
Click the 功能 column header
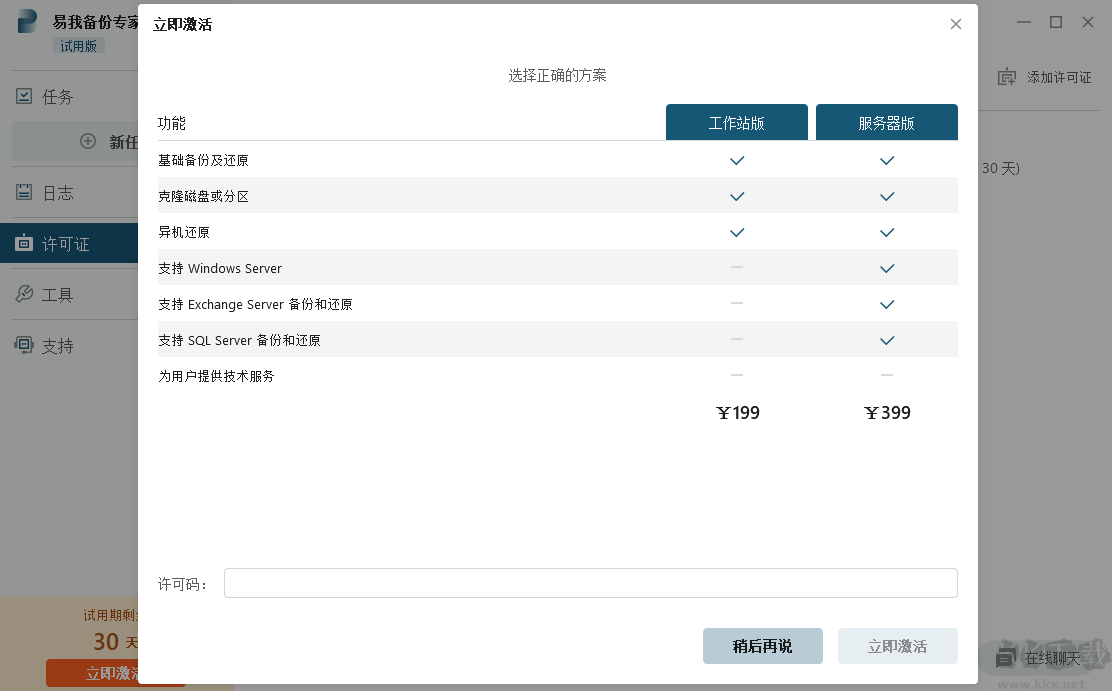coord(172,123)
